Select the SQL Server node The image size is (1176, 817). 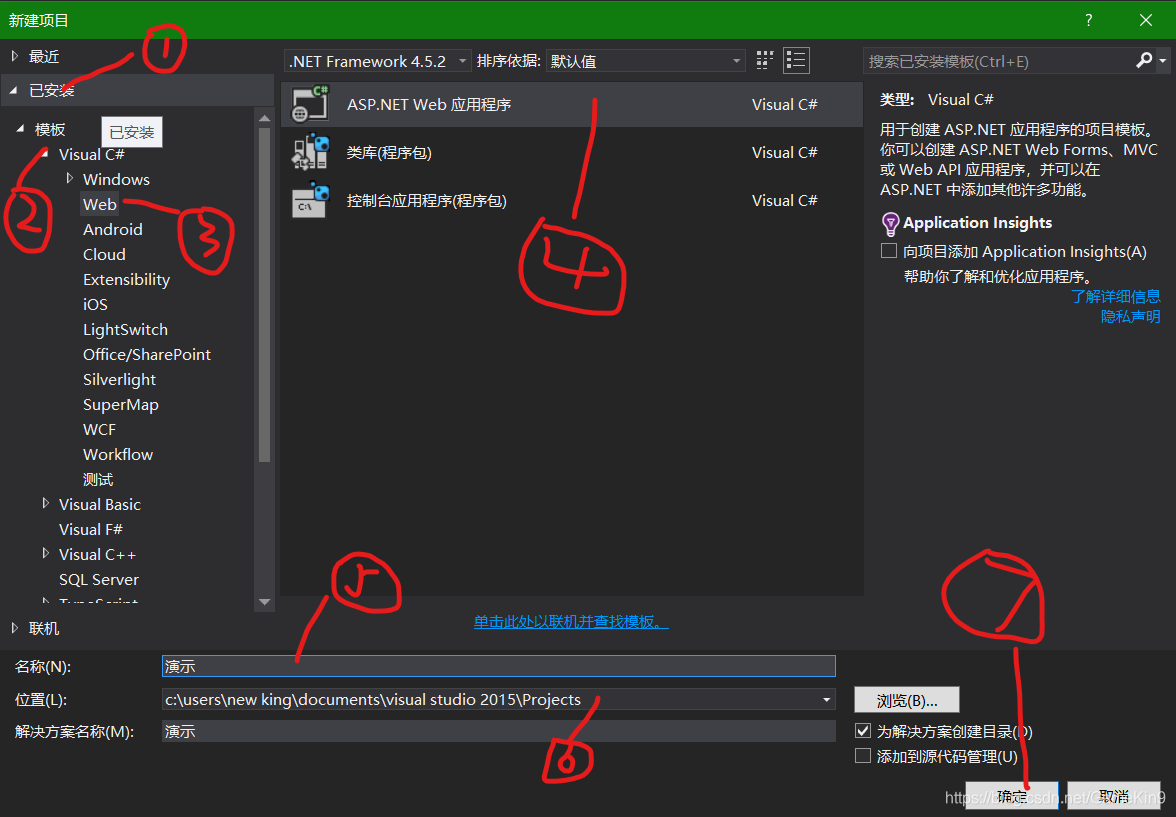point(98,579)
